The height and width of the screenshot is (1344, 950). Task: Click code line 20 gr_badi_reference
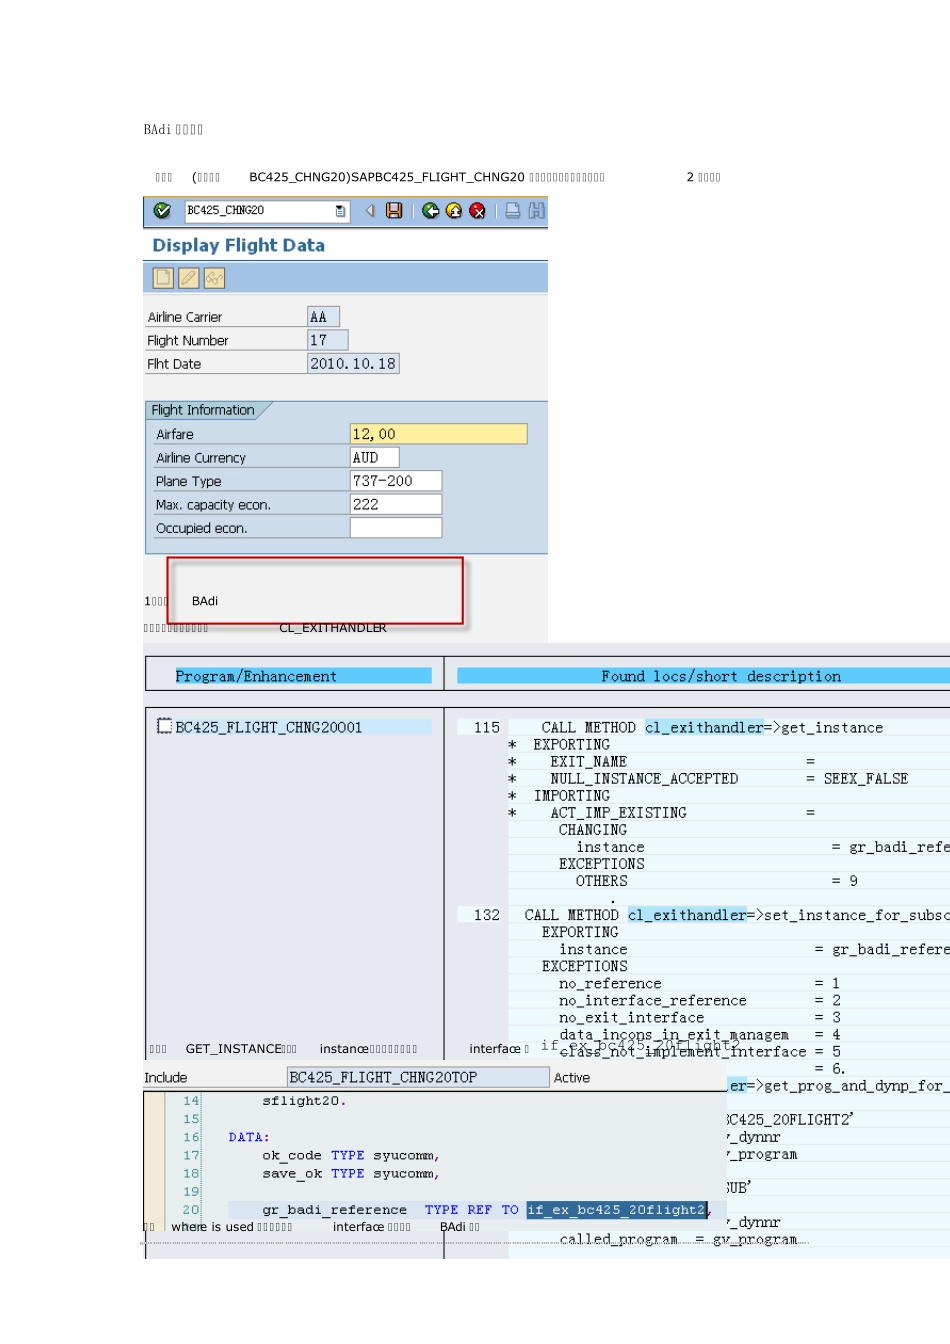pos(335,1210)
